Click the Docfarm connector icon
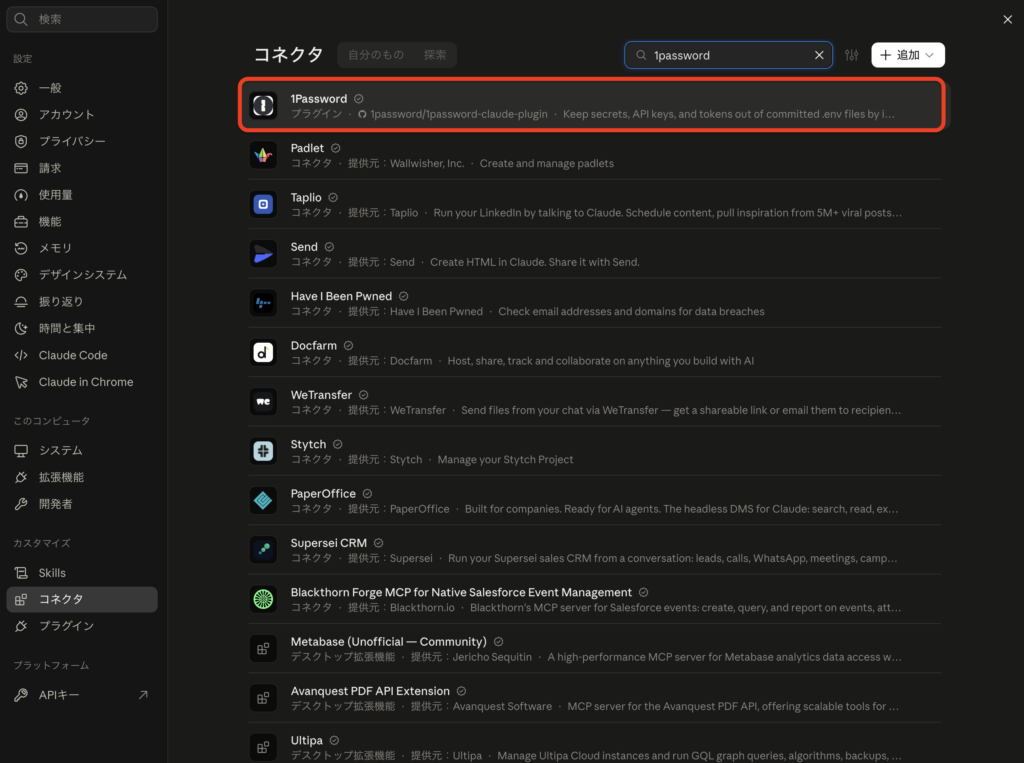1024x763 pixels. [263, 352]
